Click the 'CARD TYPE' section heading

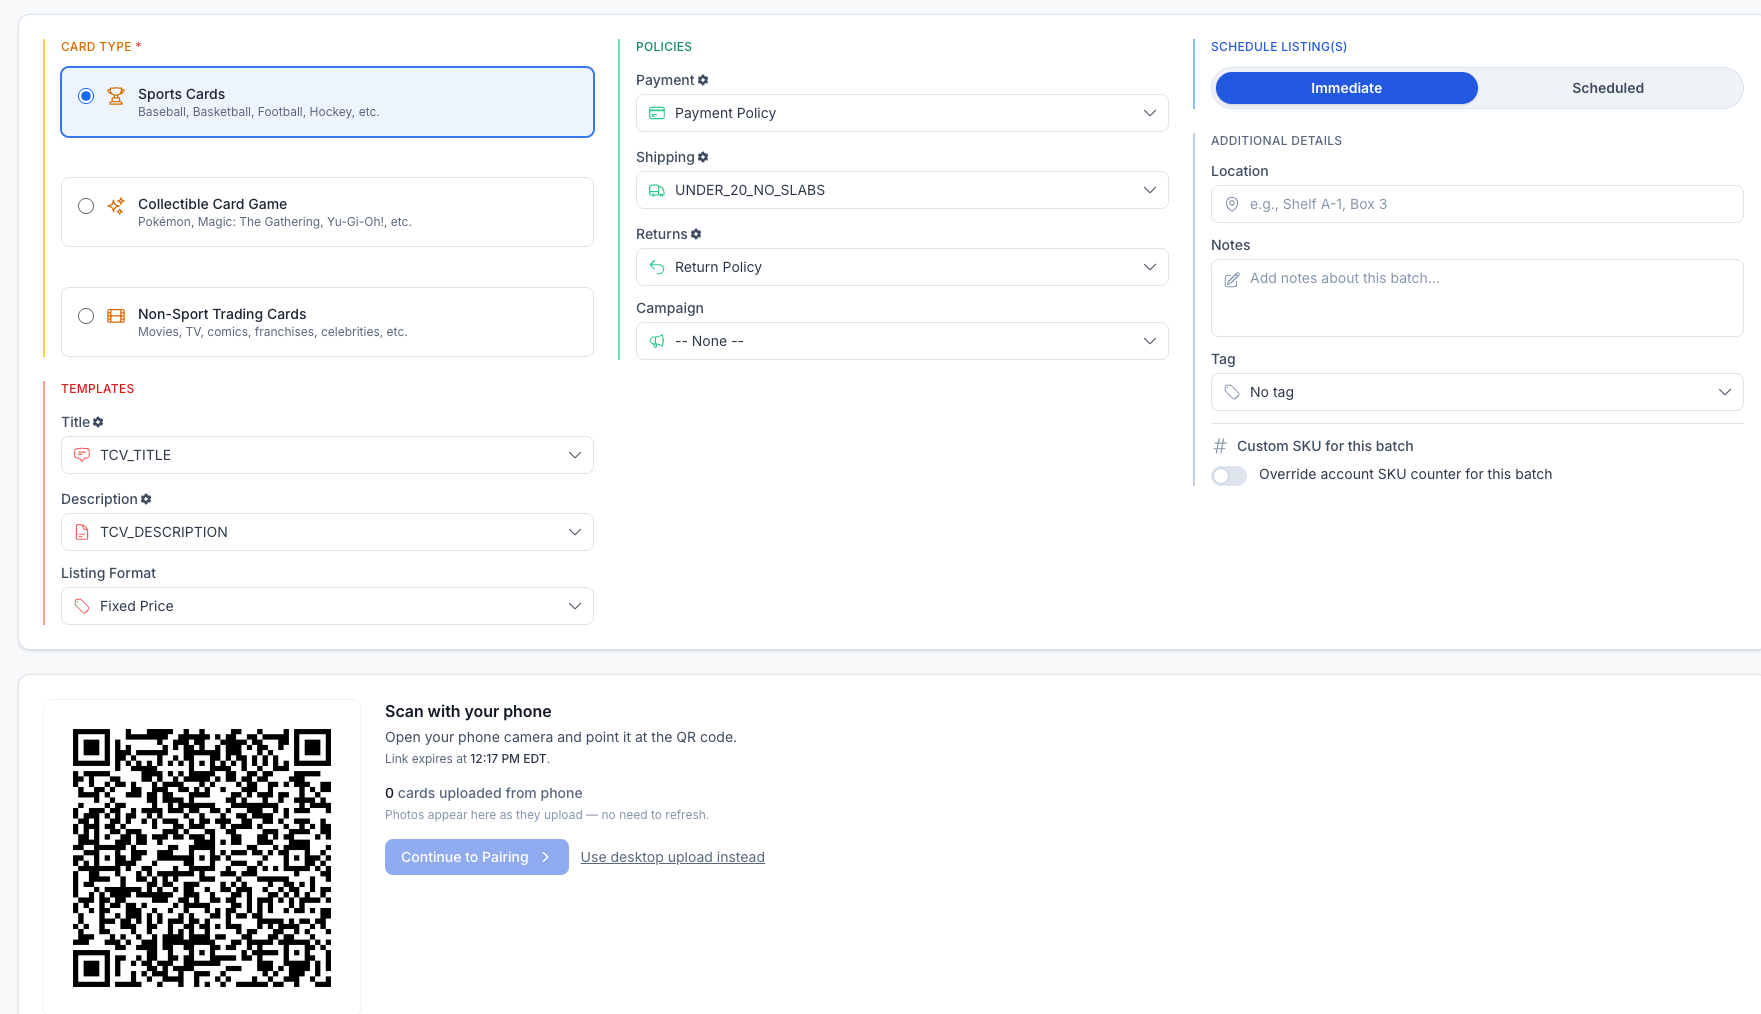pos(101,47)
